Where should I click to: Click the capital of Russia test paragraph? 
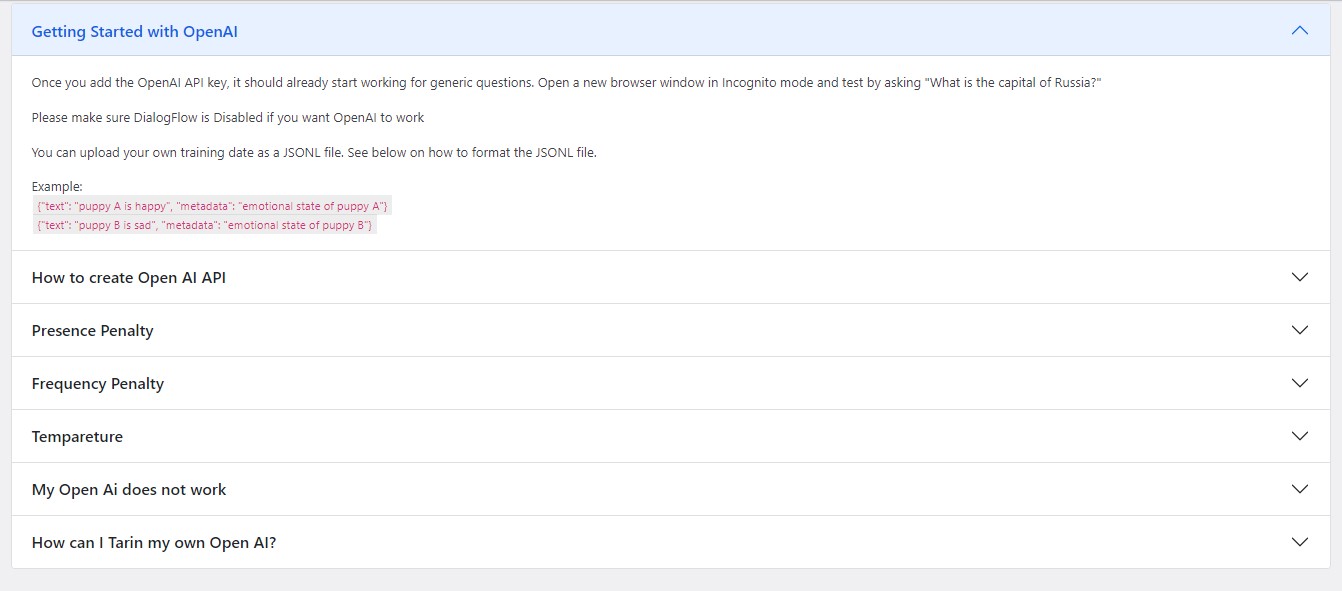(x=566, y=83)
